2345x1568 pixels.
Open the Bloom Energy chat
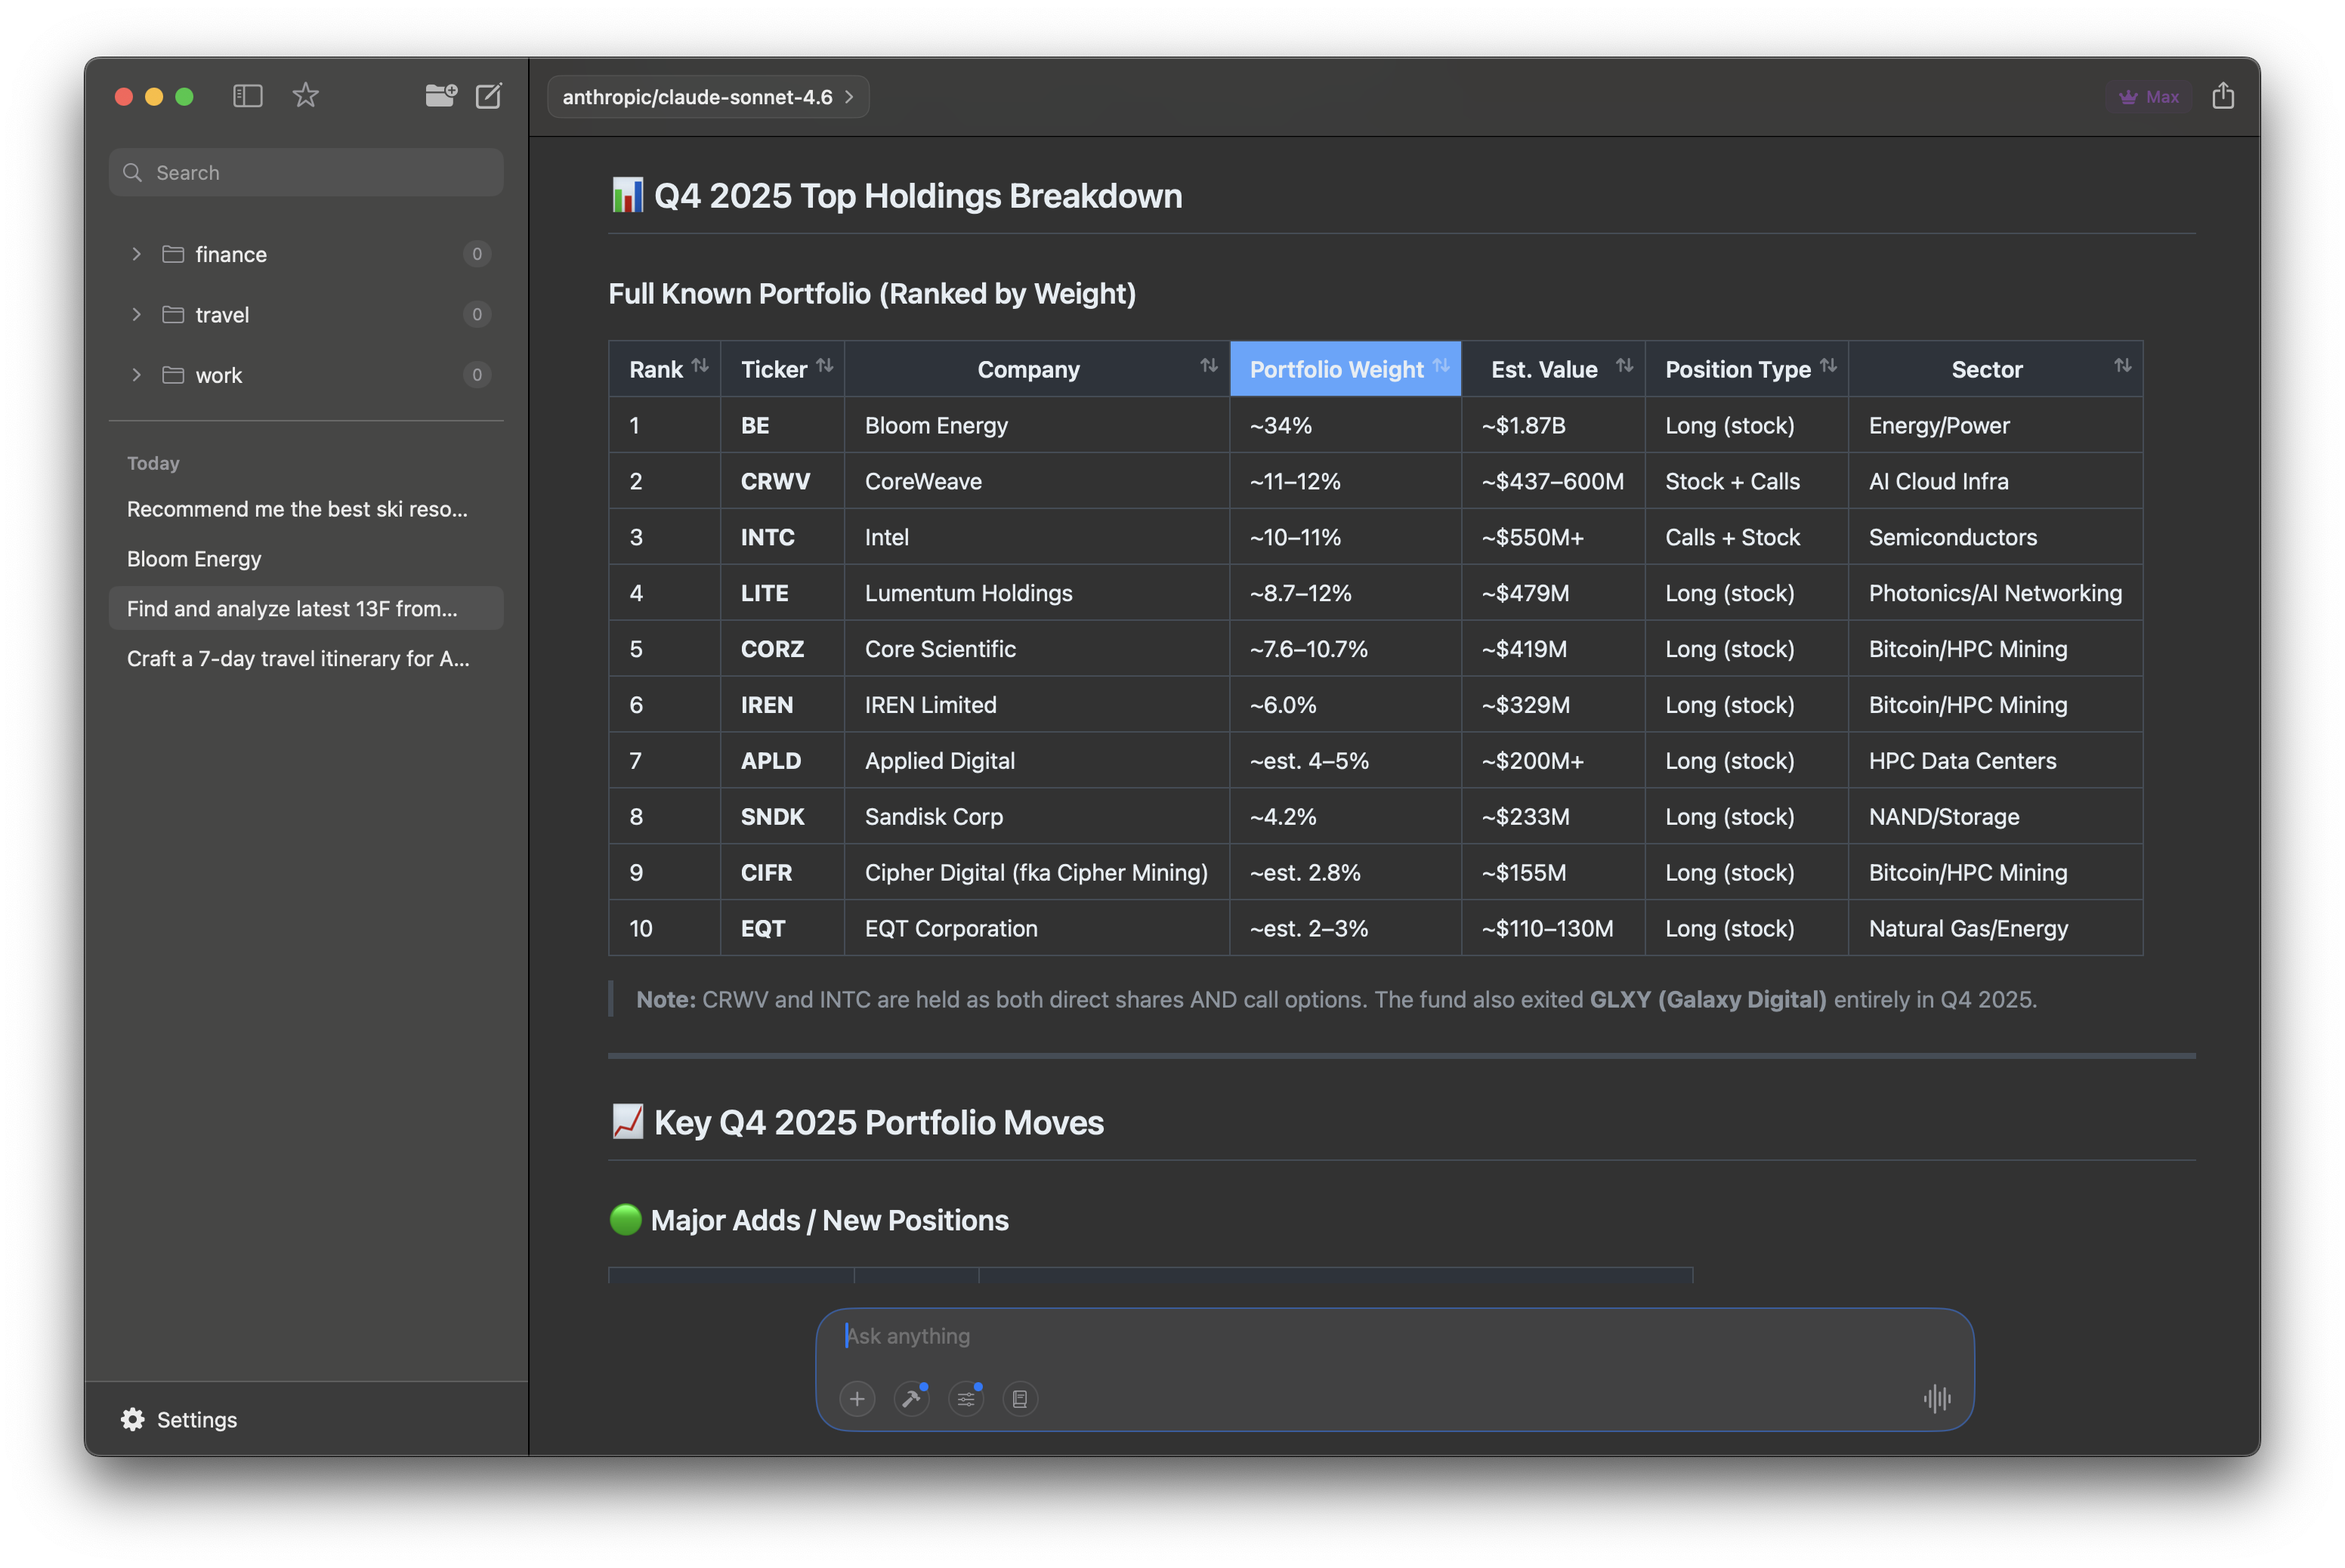pos(194,559)
